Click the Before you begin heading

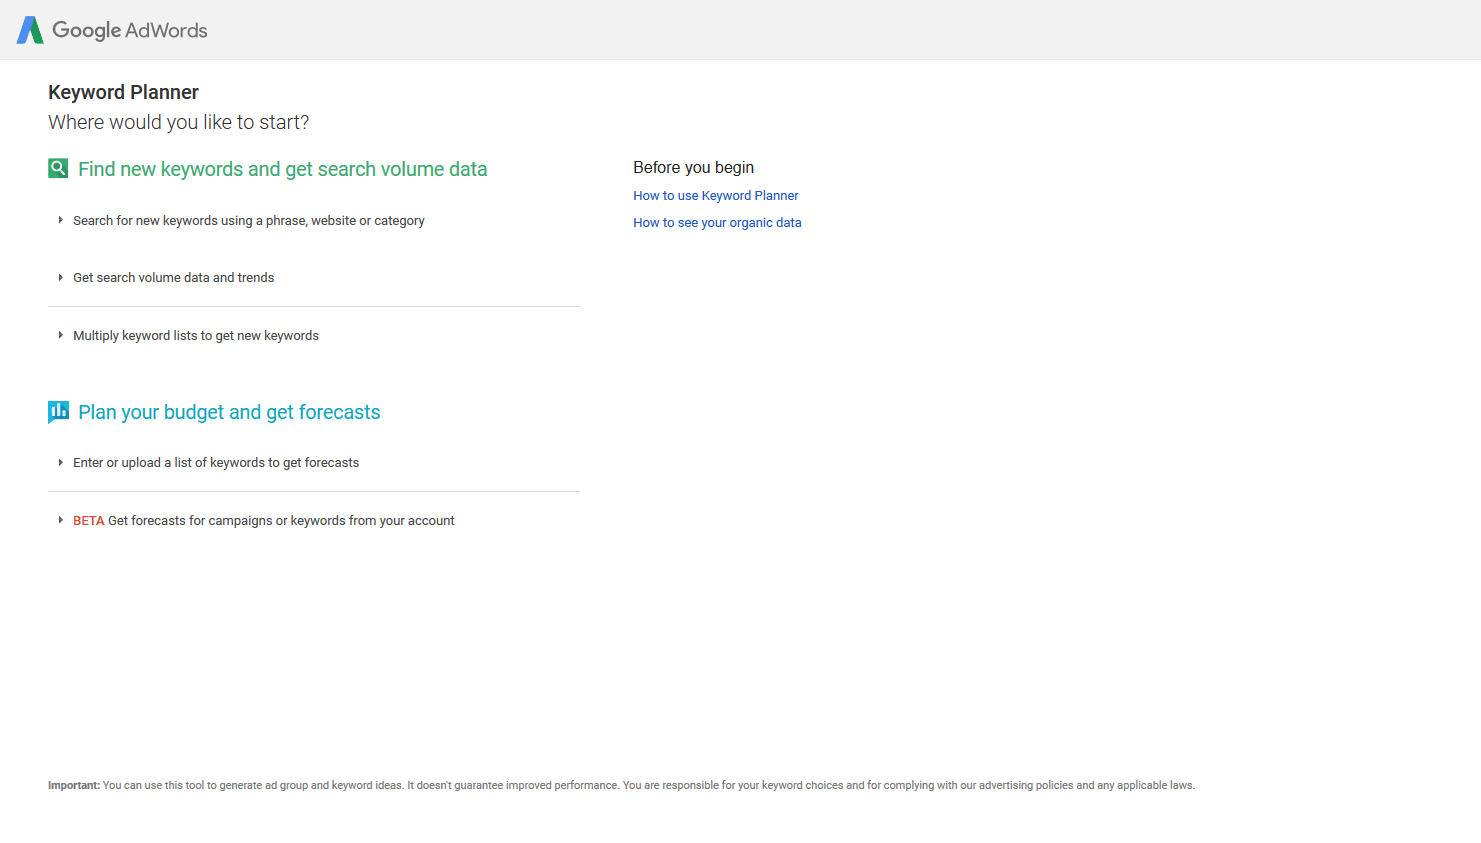tap(694, 167)
